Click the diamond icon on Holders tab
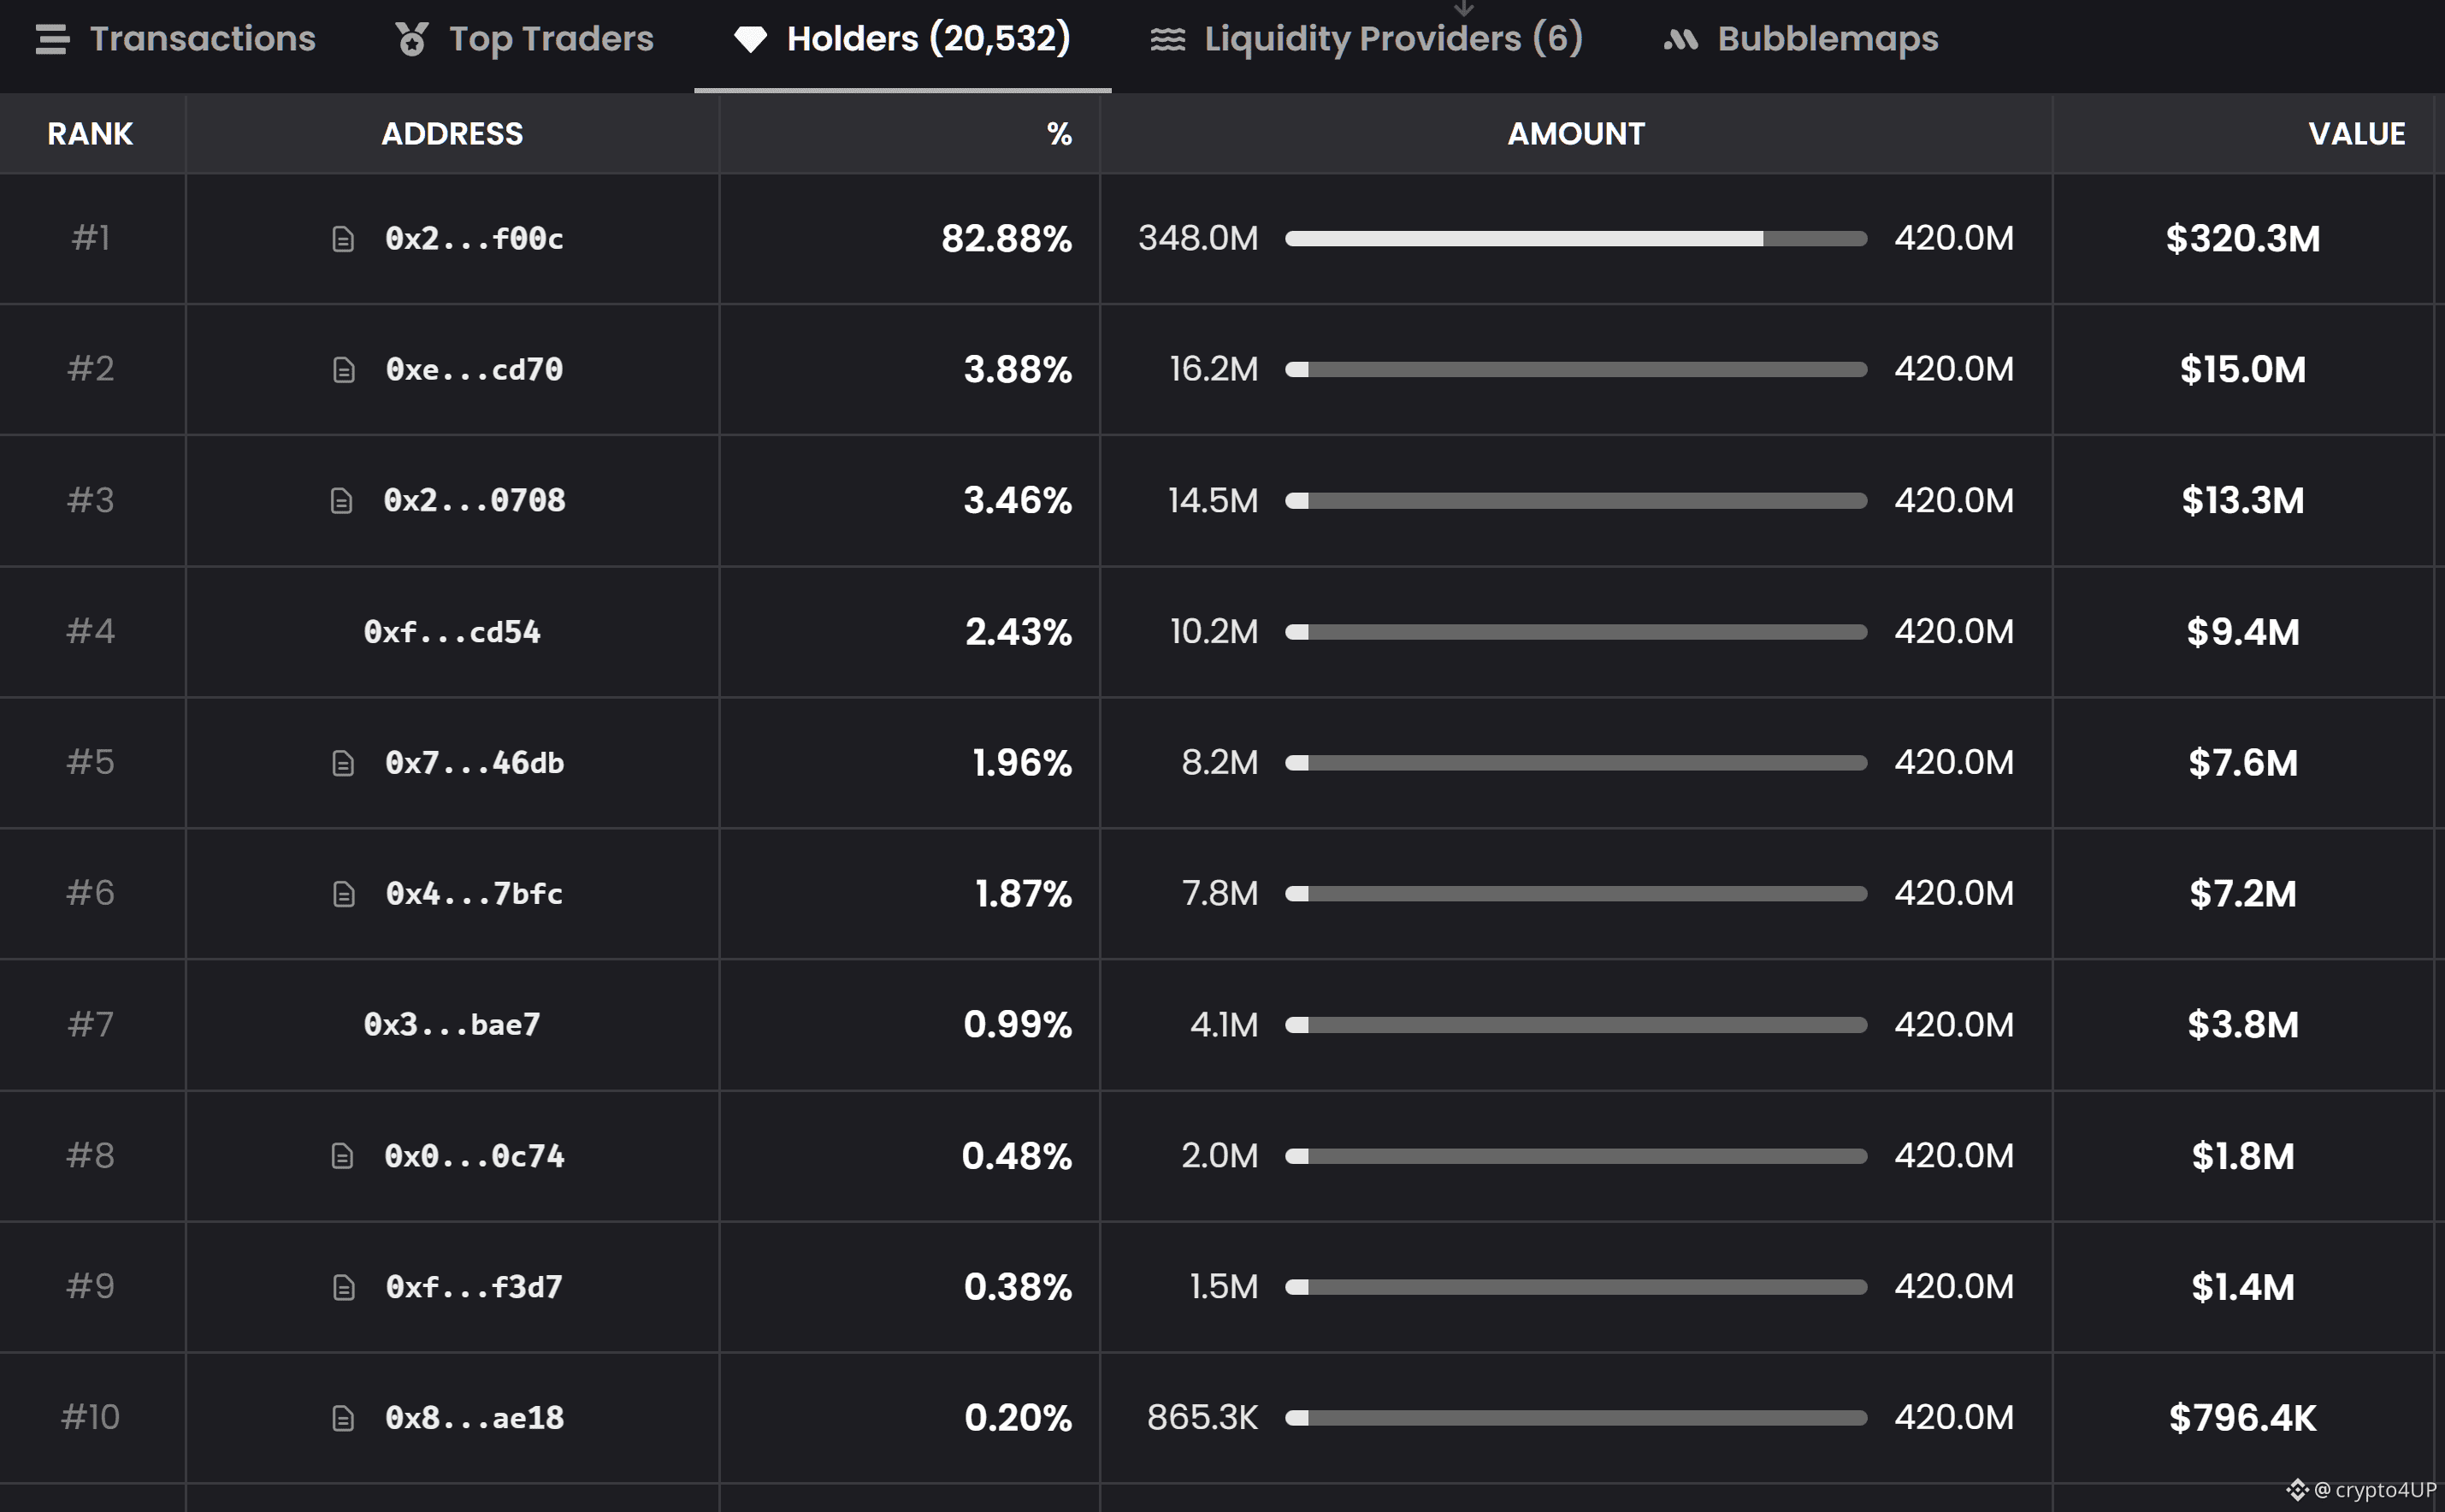Viewport: 2445px width, 1512px height. click(750, 39)
